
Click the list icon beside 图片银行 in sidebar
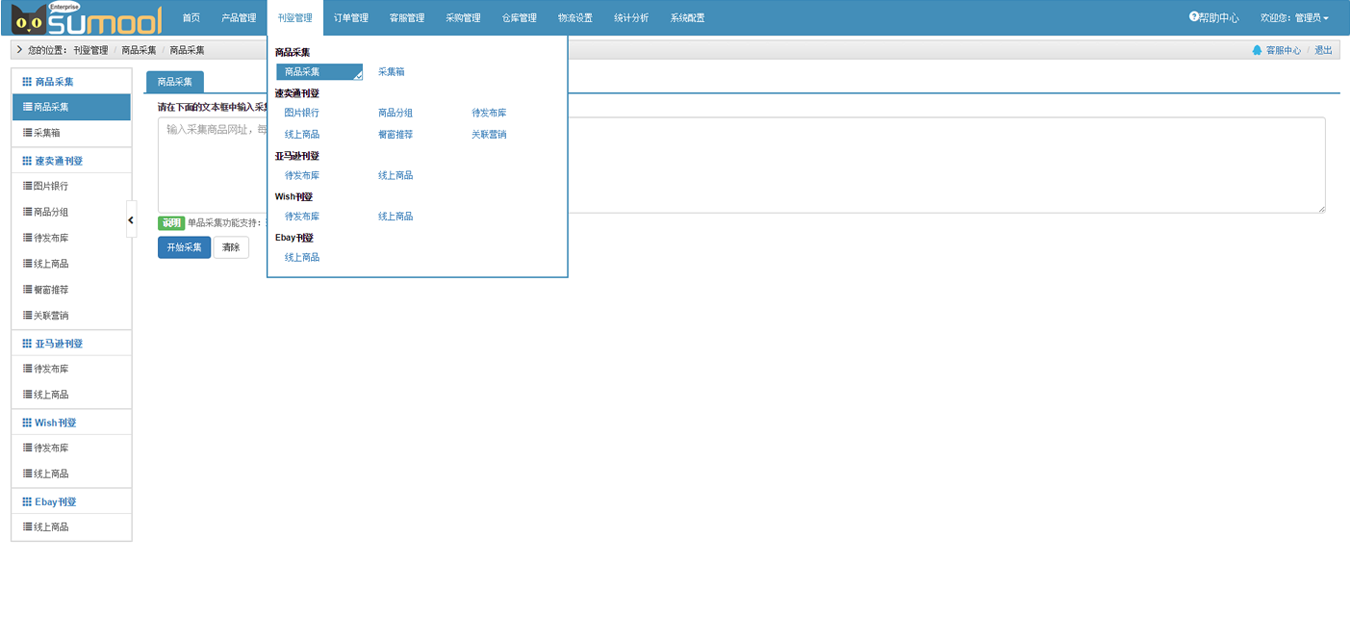point(27,186)
